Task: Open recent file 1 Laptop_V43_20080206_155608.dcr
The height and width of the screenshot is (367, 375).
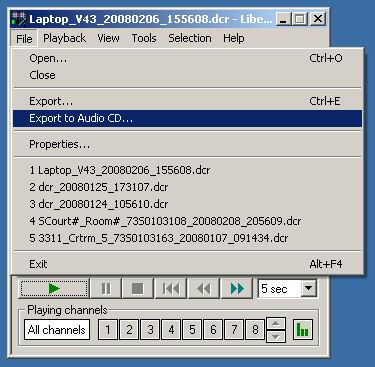Action: pos(187,170)
